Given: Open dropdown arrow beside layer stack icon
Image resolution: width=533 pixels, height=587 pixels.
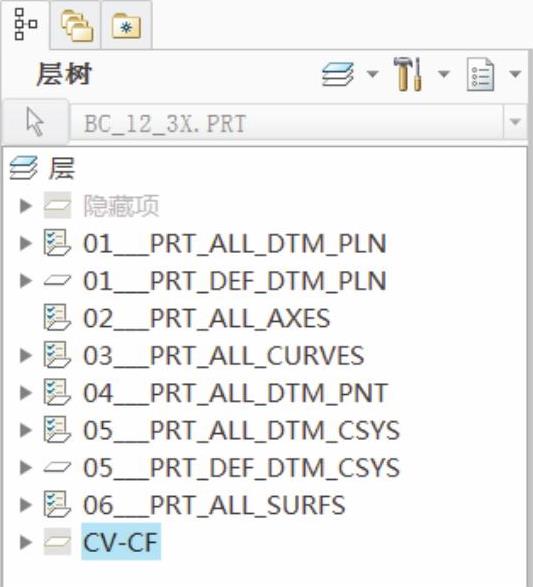Looking at the screenshot, I should pyautogui.click(x=372, y=74).
